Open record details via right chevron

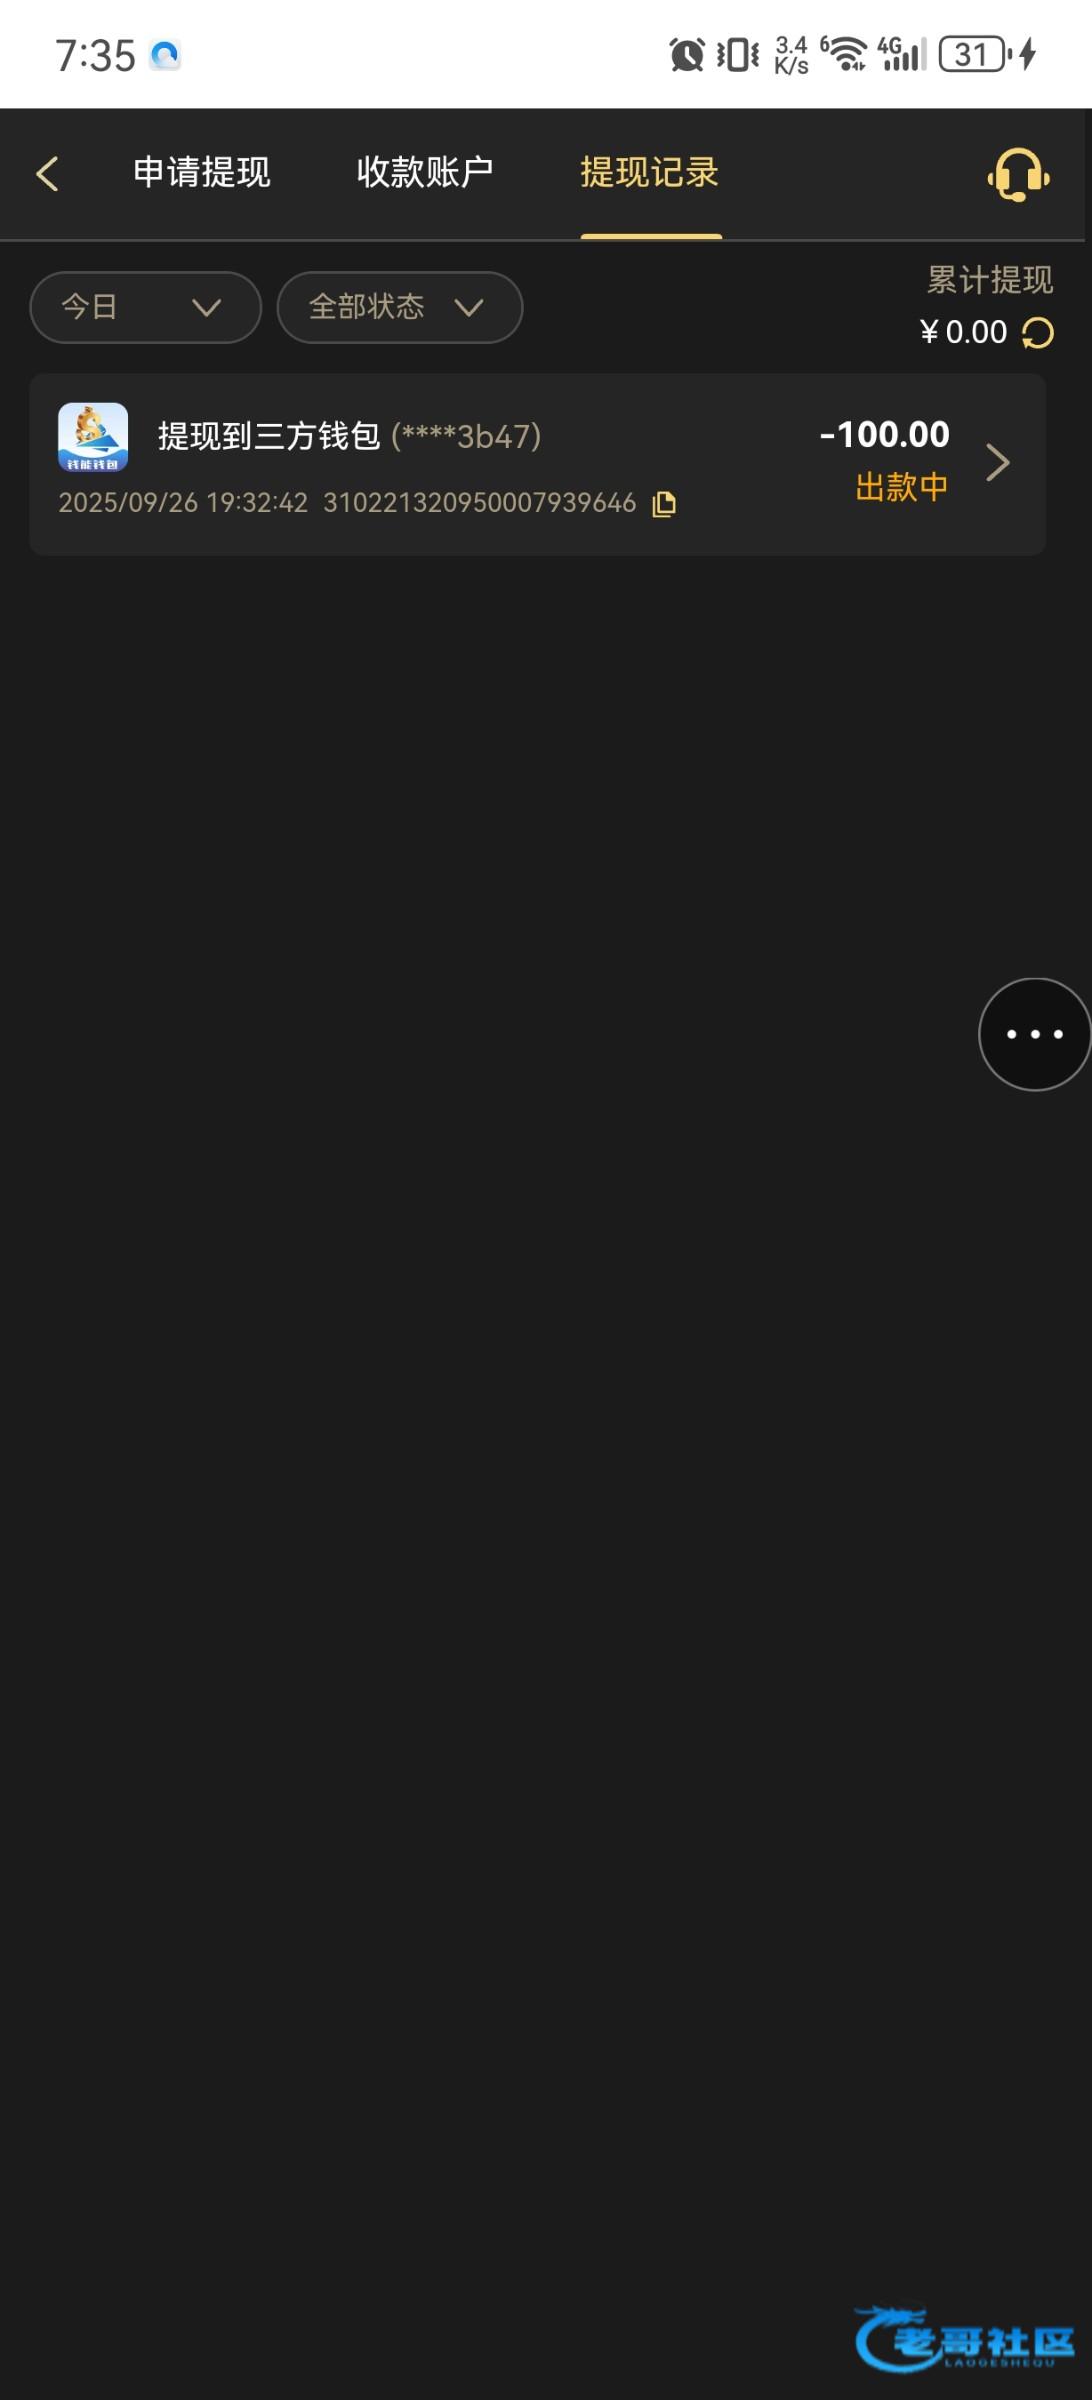coord(997,462)
